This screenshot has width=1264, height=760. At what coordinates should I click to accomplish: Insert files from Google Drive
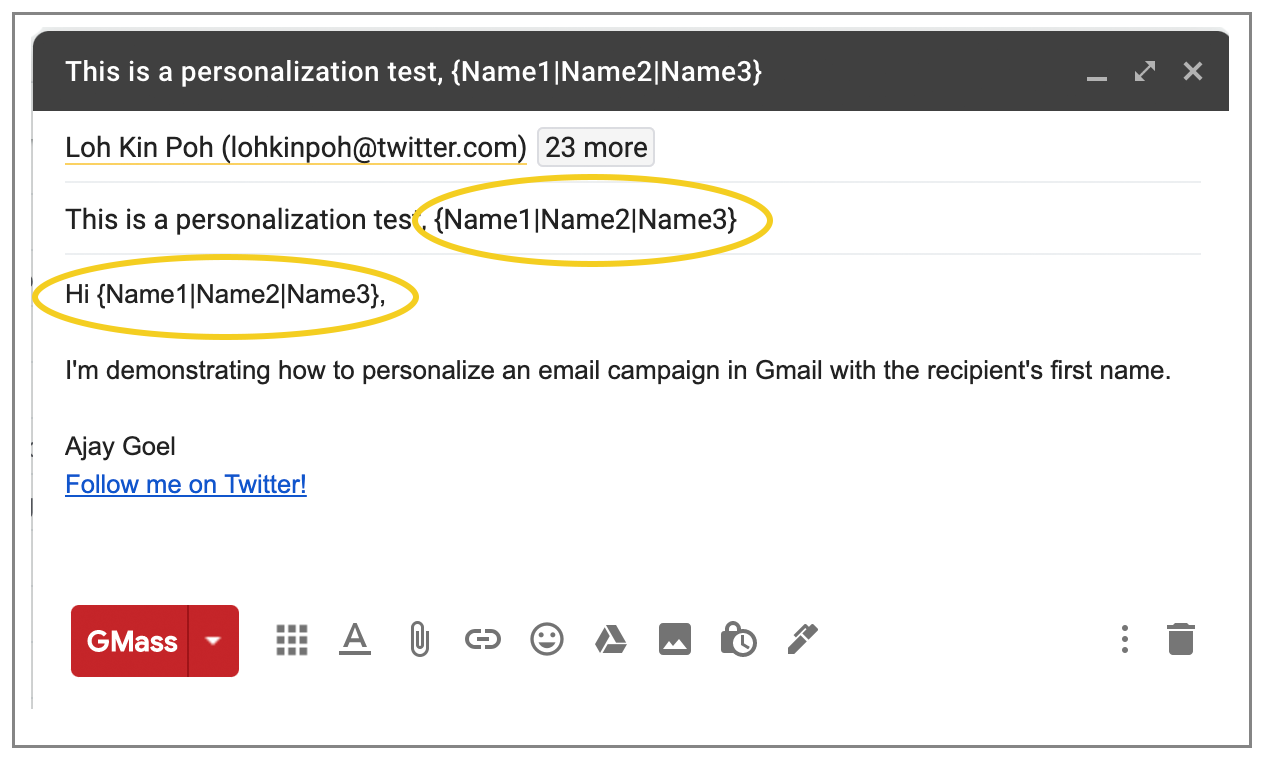click(x=610, y=639)
